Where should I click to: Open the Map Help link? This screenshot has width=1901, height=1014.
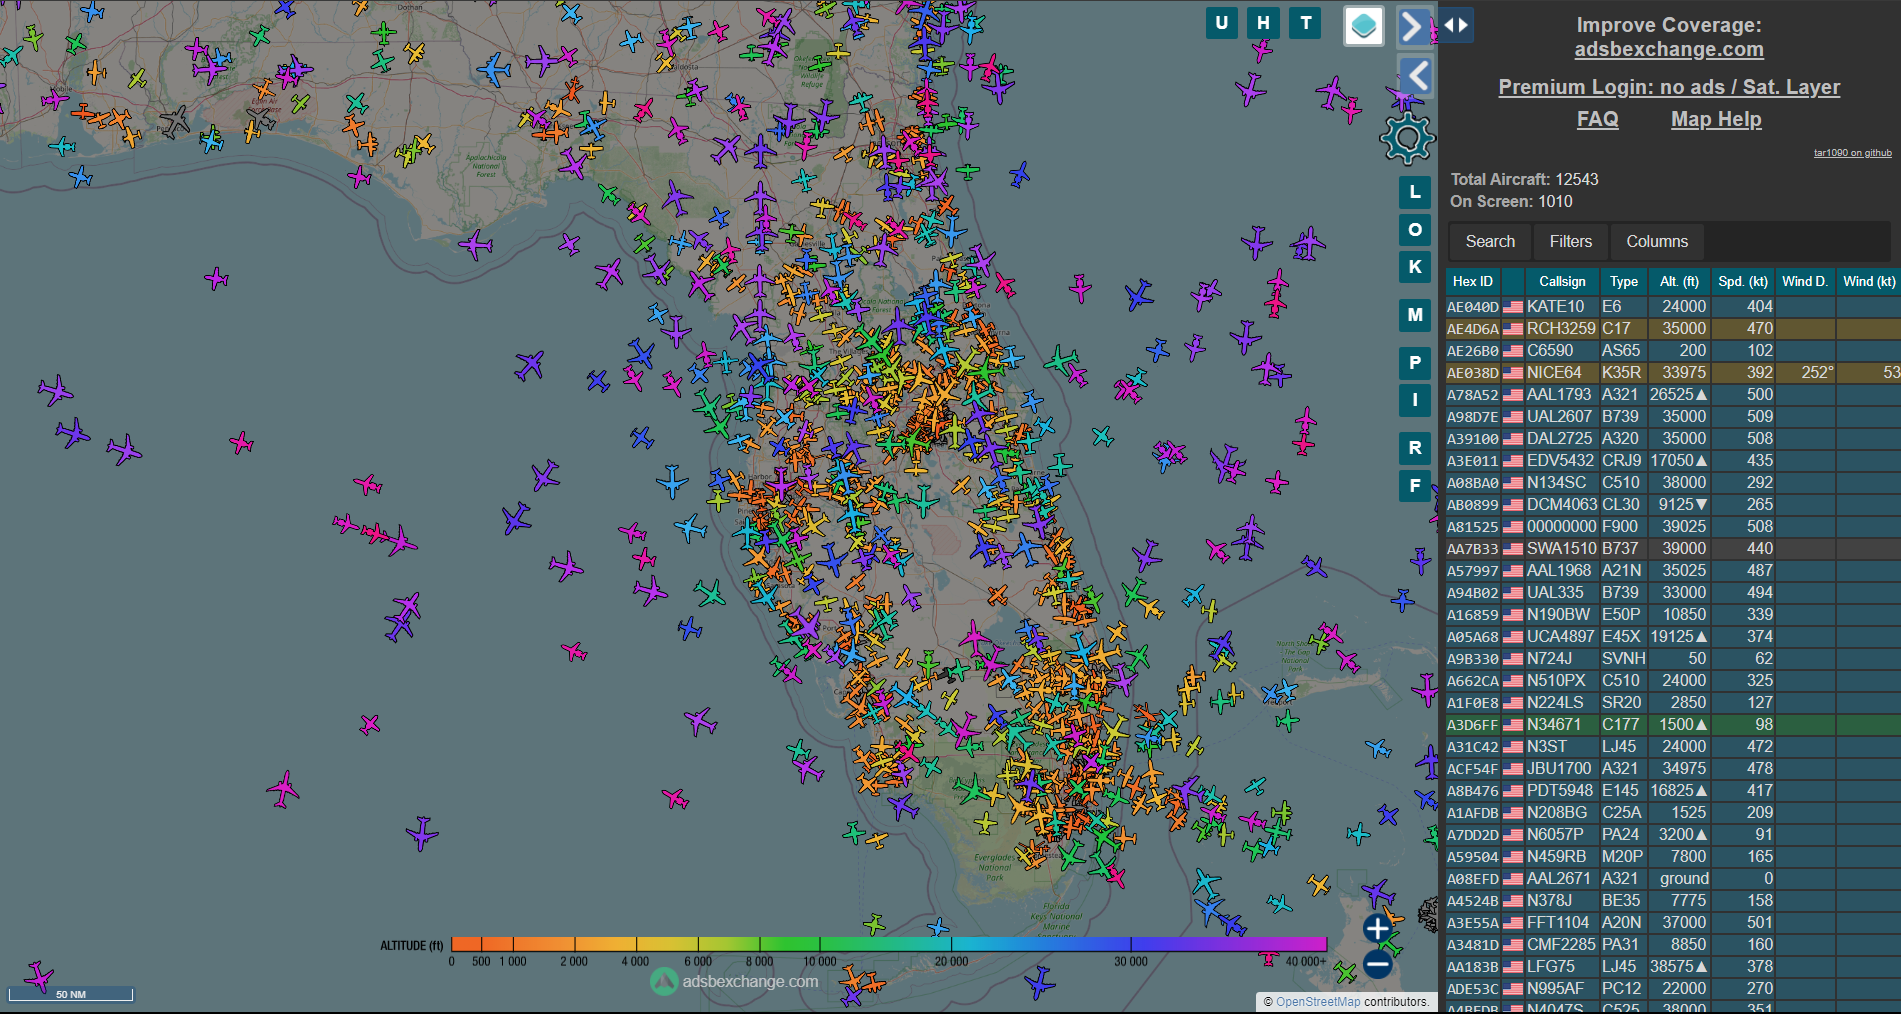pos(1716,119)
